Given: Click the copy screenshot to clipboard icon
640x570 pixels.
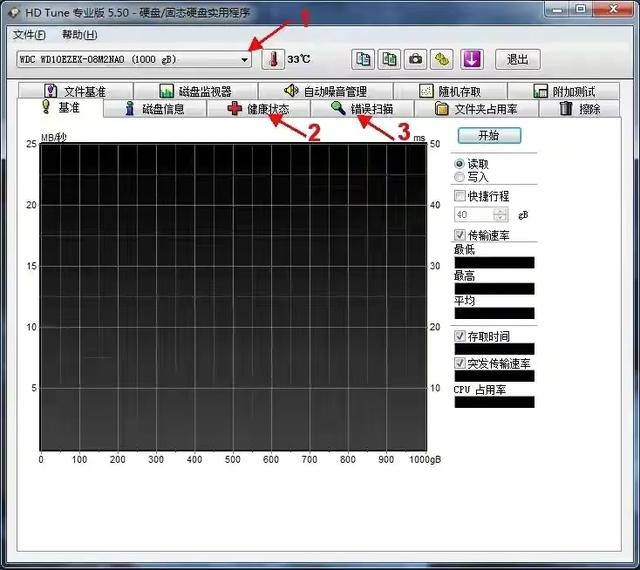Looking at the screenshot, I should coord(389,59).
